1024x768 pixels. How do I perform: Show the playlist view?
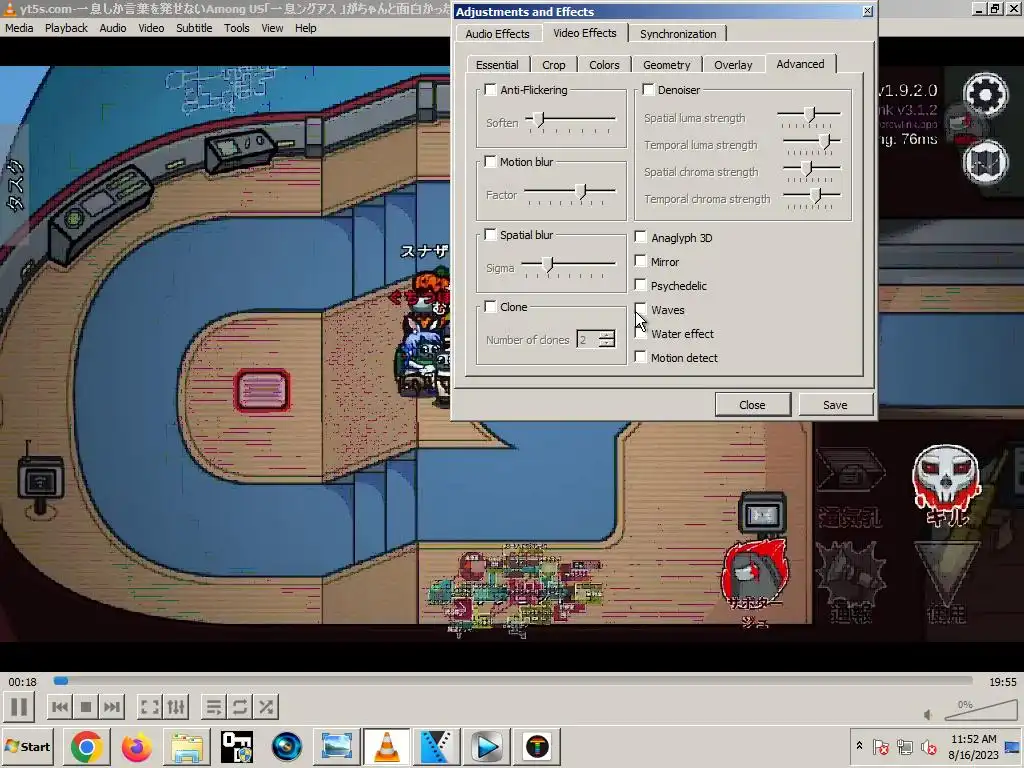tap(214, 707)
